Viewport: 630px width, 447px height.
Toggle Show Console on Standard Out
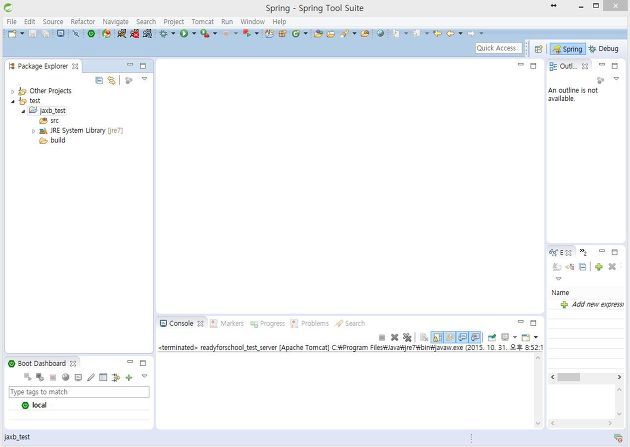coord(462,338)
